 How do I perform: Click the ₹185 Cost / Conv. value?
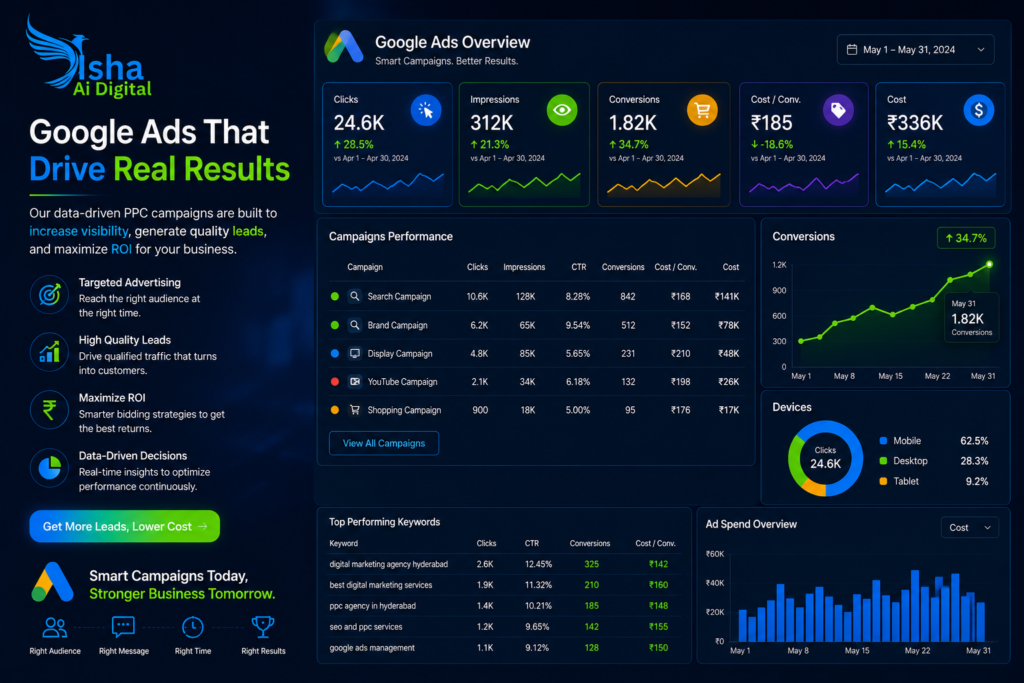point(771,123)
